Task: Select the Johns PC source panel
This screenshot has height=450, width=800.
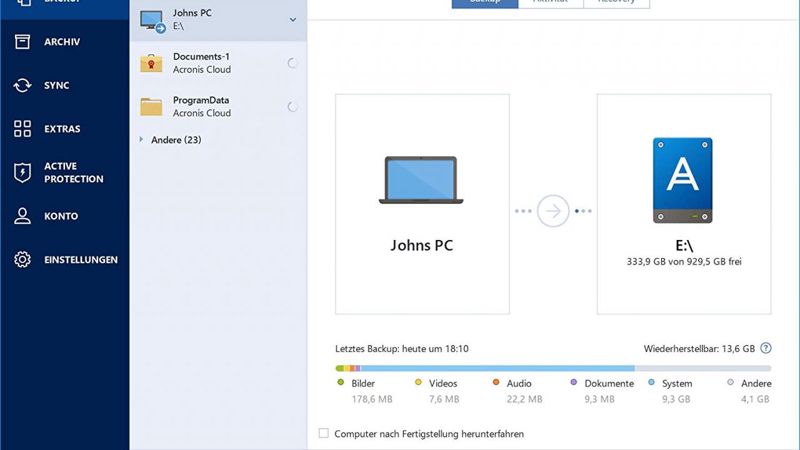Action: click(422, 204)
